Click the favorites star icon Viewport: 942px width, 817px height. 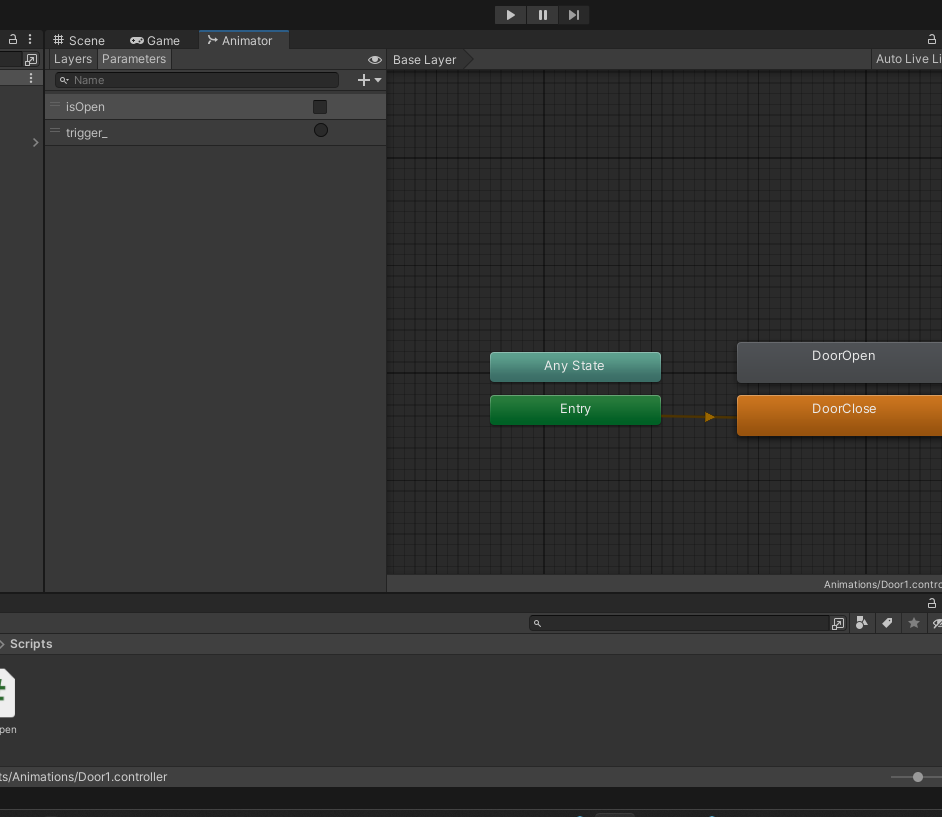tap(913, 623)
